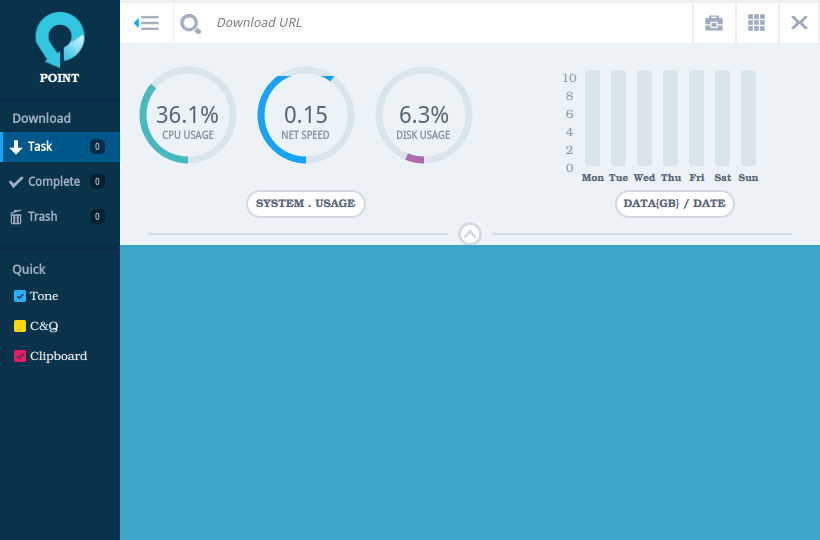
Task: Click the Tue bar in chart
Action: 619,118
